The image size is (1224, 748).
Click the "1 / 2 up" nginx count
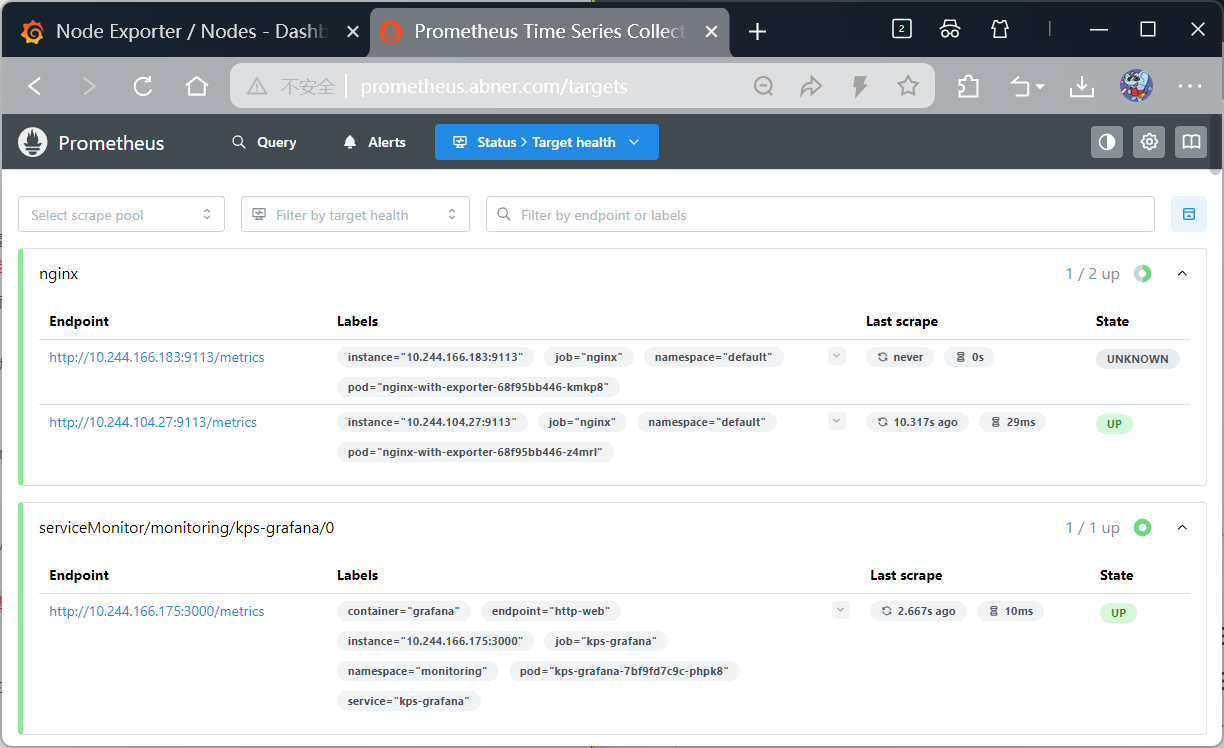[1092, 273]
